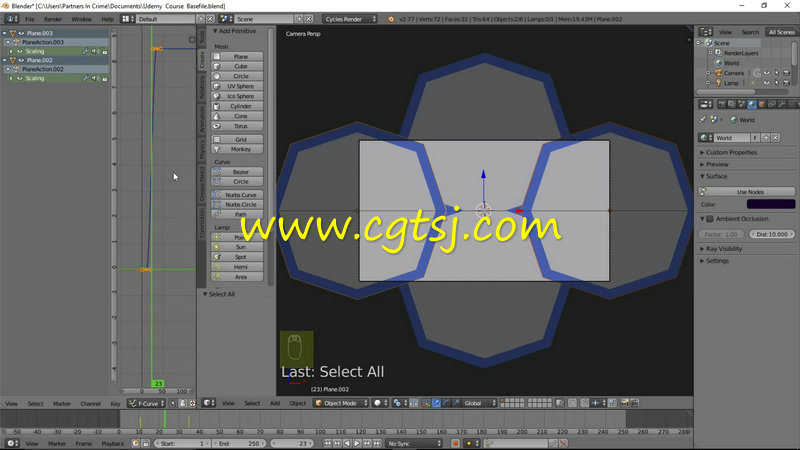Add a Monkey mesh primitive

click(x=237, y=149)
